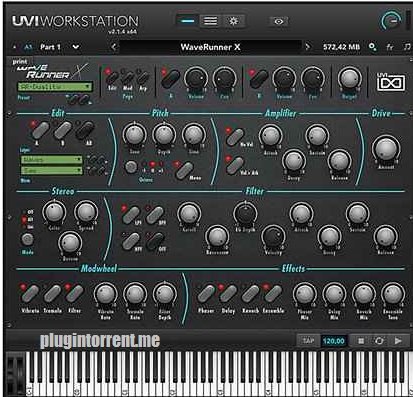Open the search magnifier icon
413x397 pixels.
(x=373, y=47)
